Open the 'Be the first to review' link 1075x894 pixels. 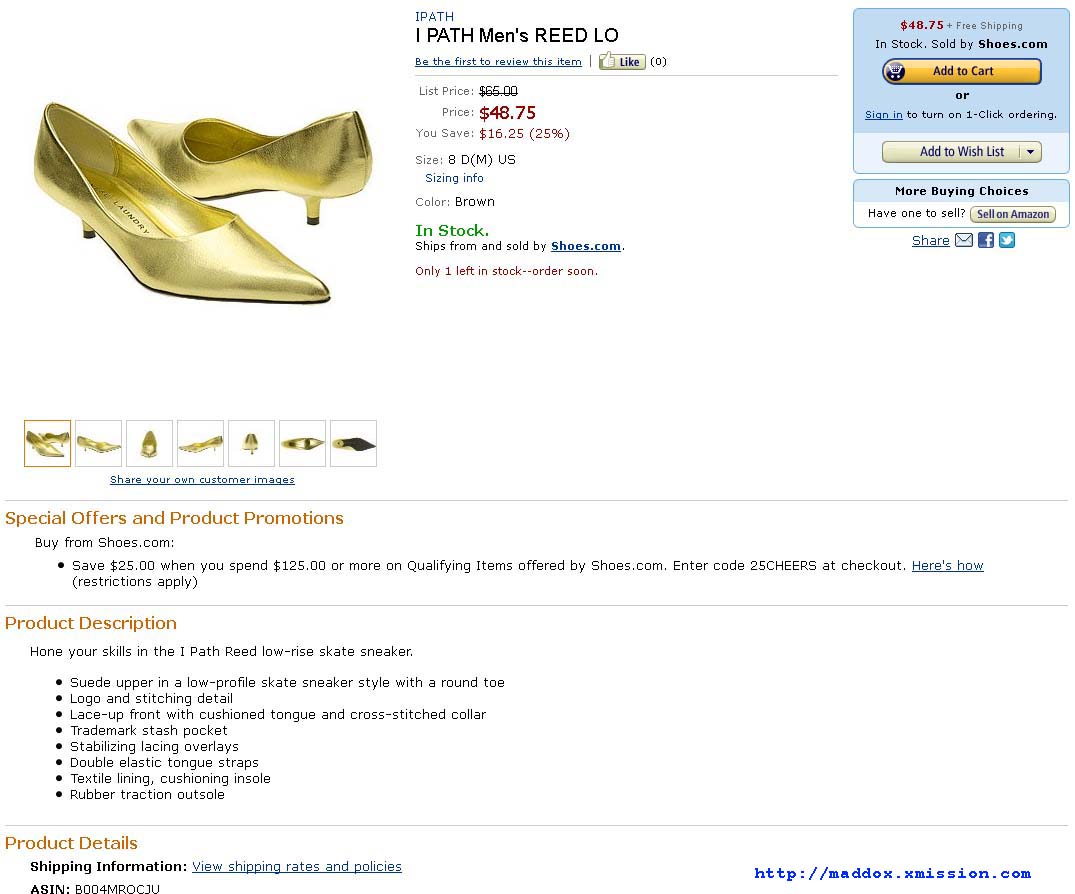click(498, 62)
